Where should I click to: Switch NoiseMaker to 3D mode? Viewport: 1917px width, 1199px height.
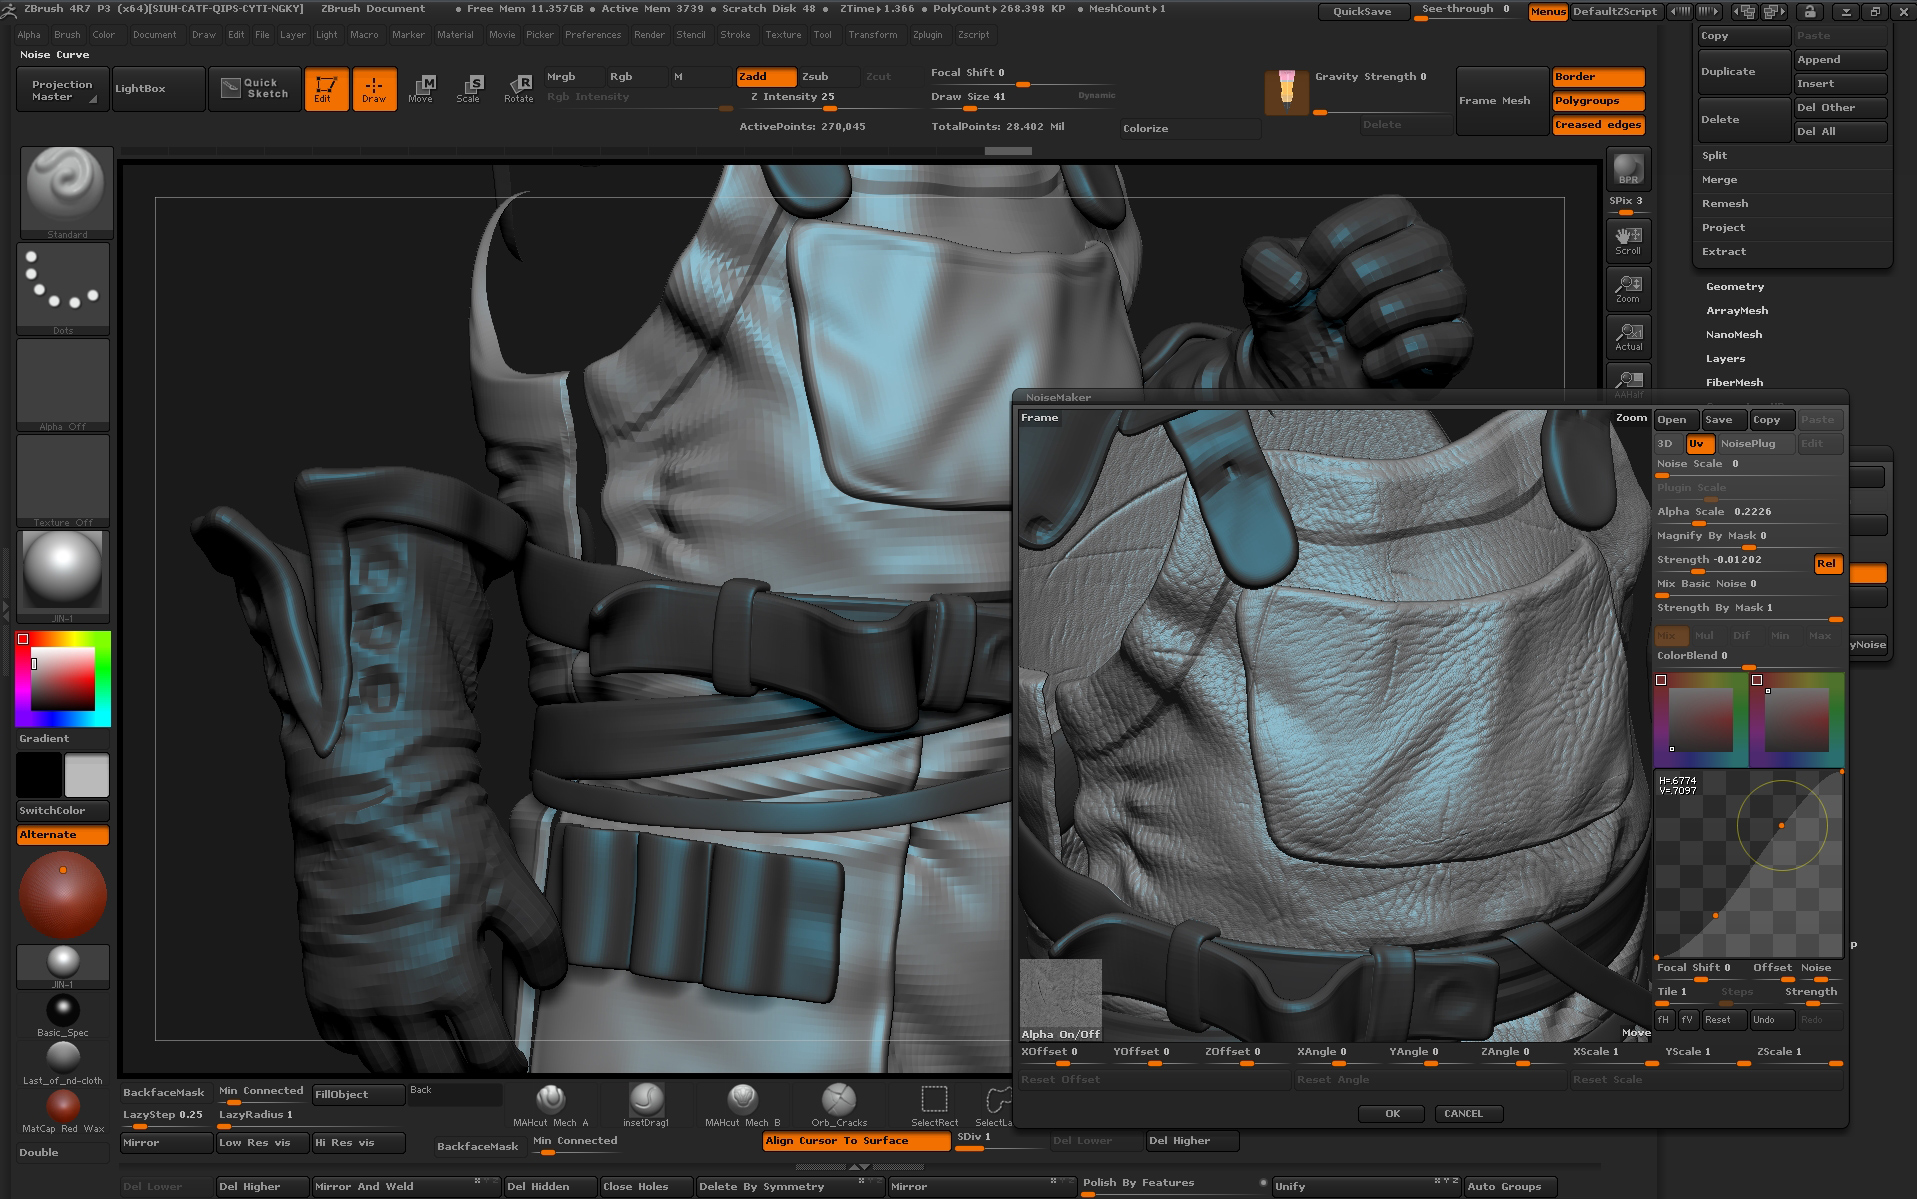click(x=1668, y=444)
